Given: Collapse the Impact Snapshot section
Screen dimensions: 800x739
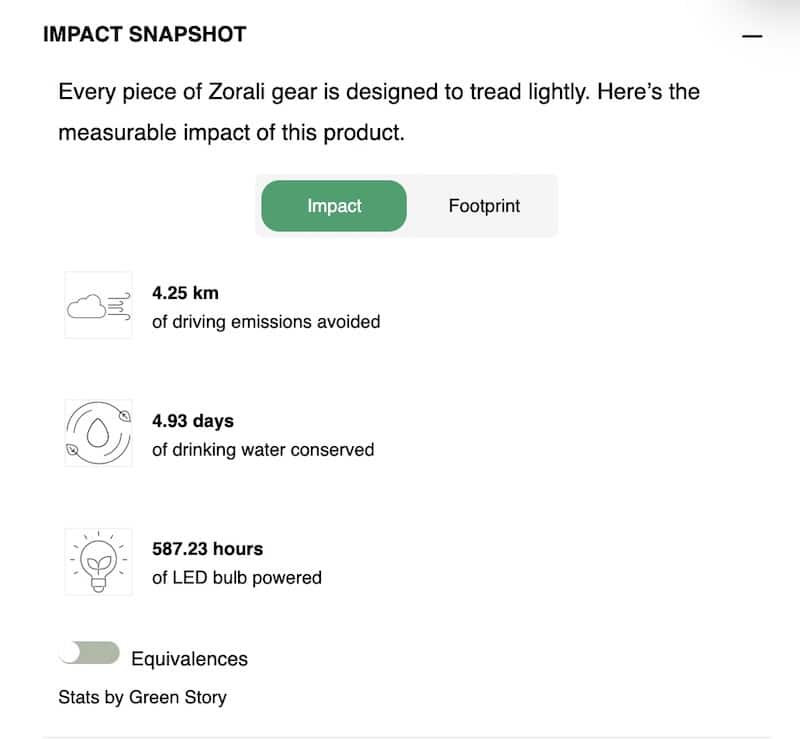Looking at the screenshot, I should 751,35.
